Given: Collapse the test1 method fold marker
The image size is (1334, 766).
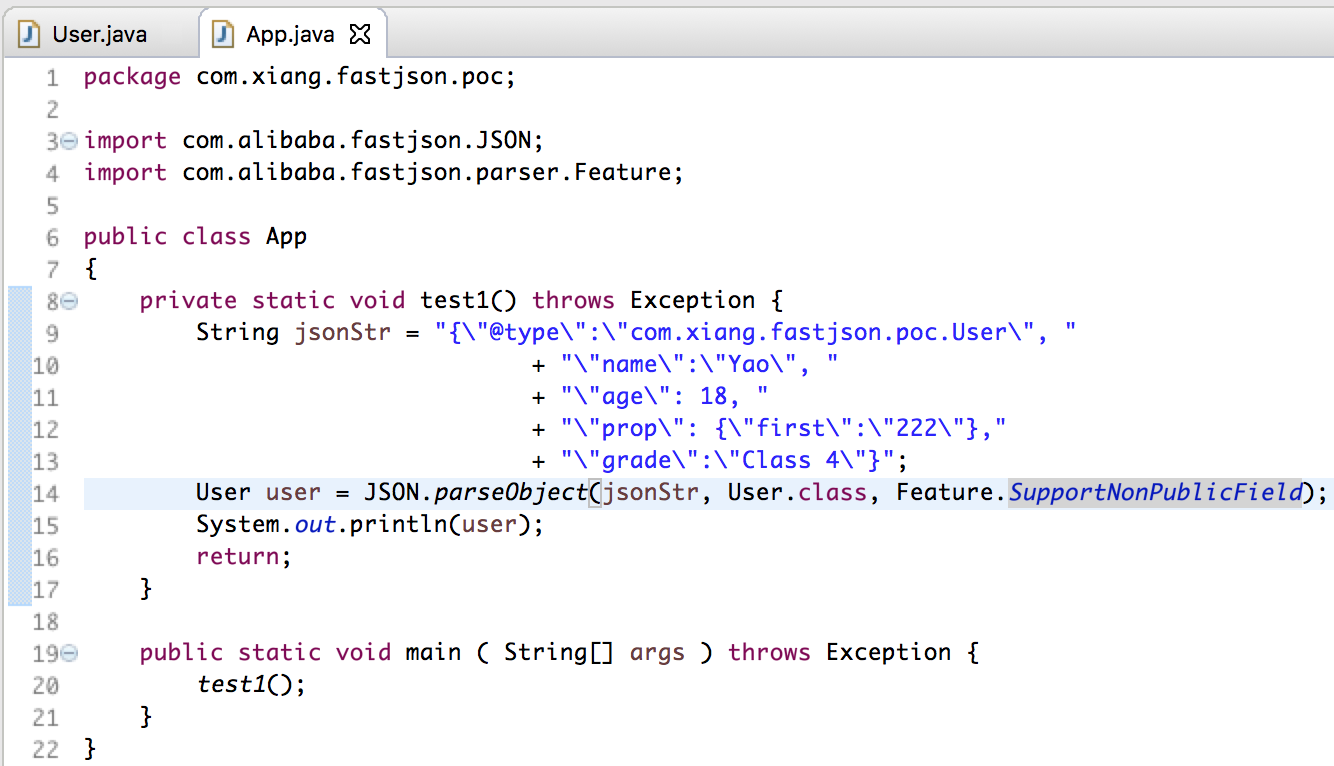Looking at the screenshot, I should coord(69,300).
